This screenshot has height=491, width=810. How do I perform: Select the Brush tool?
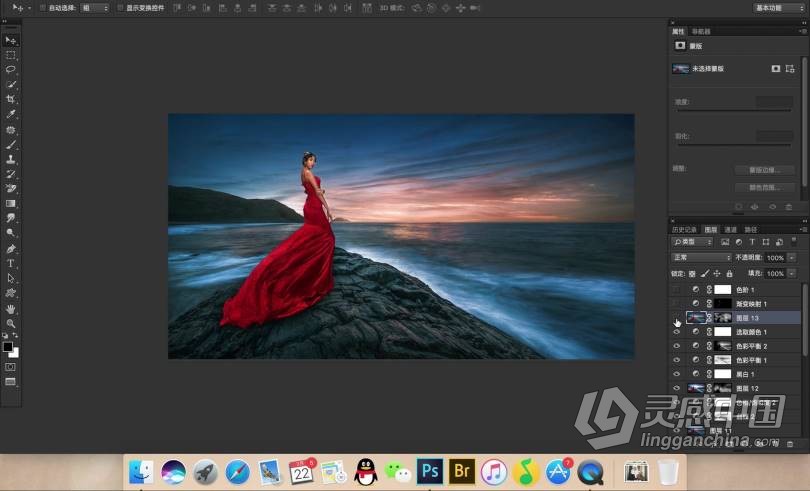[10, 145]
